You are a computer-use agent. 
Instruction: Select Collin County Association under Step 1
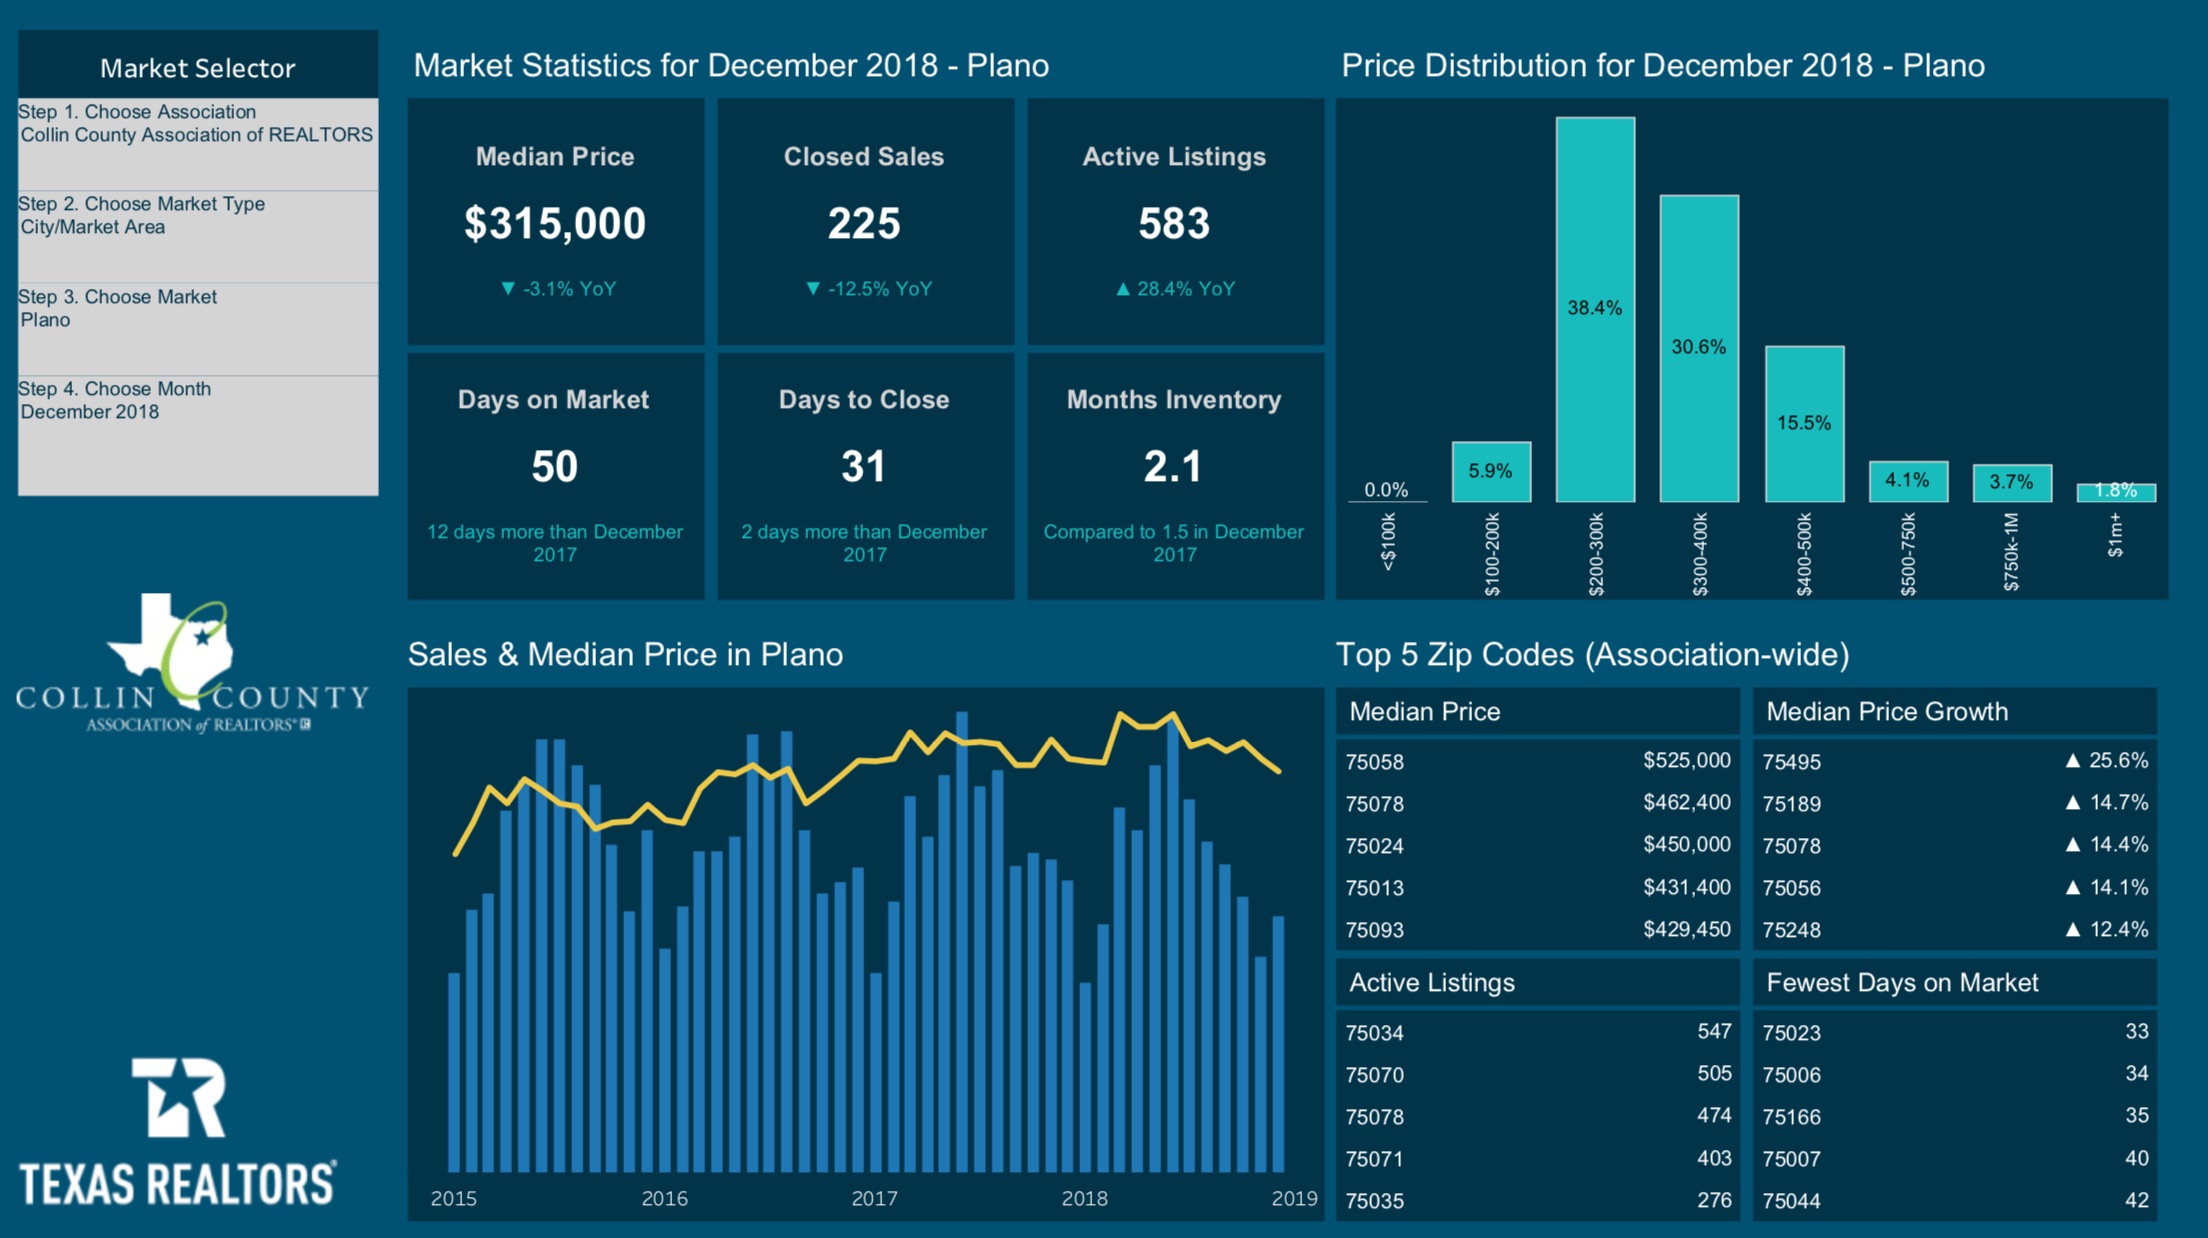[x=197, y=135]
